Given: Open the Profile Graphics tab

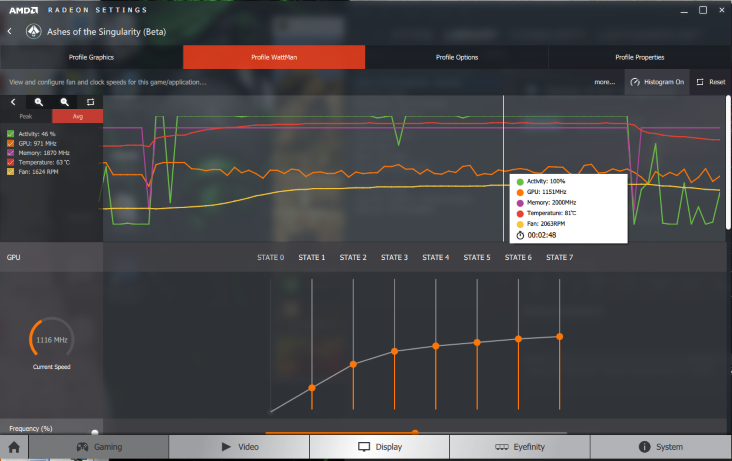Looking at the screenshot, I should [x=91, y=57].
